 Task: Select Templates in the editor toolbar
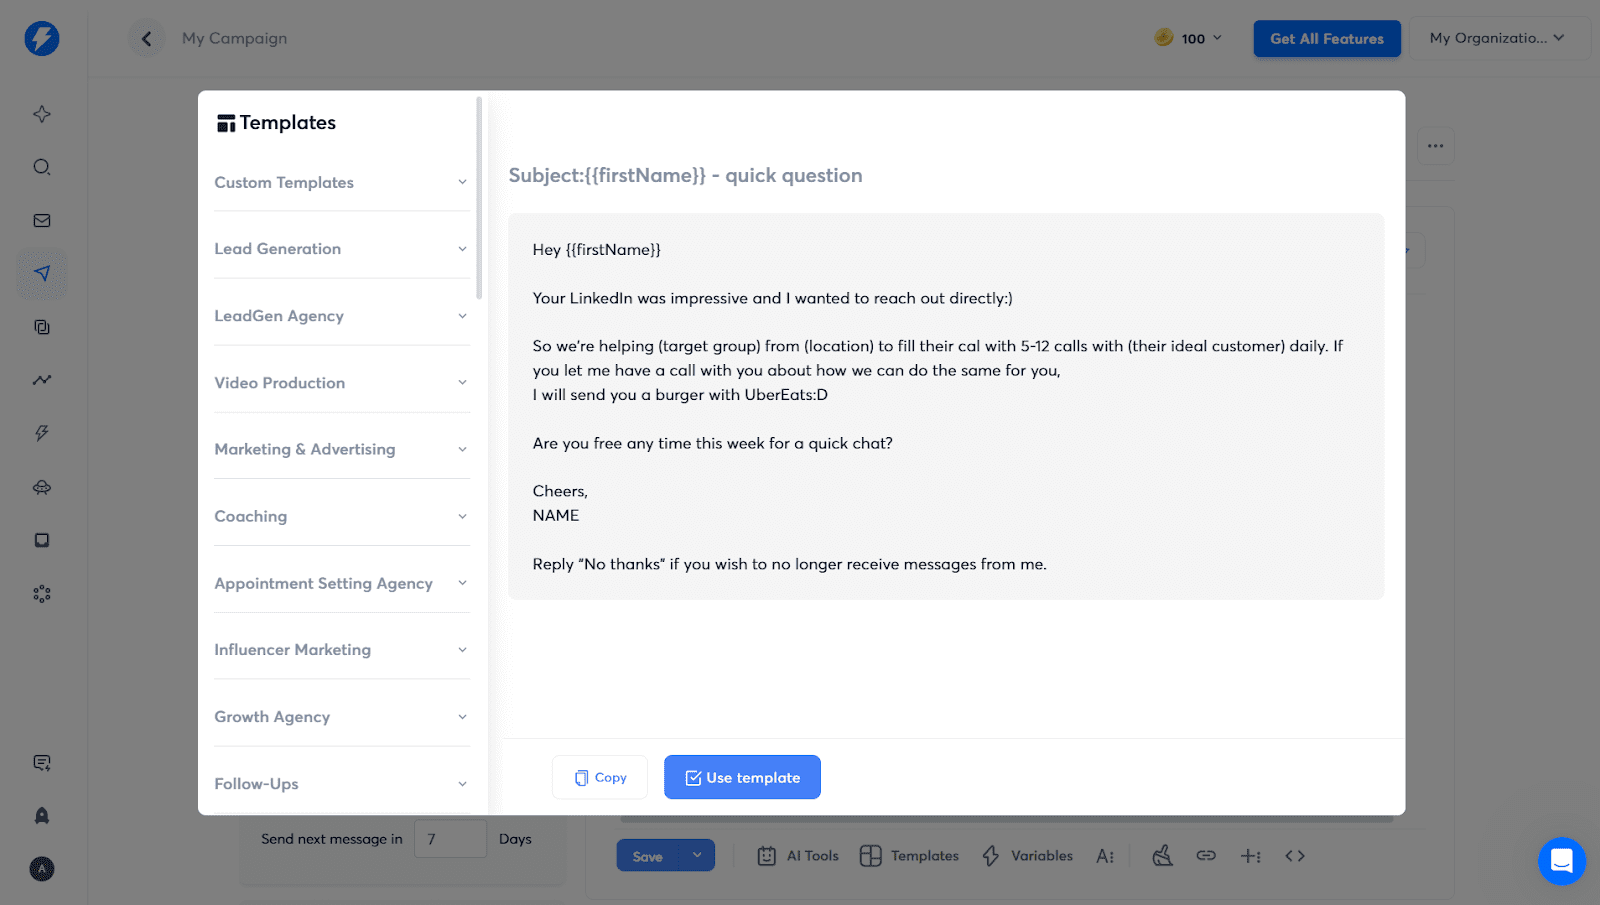click(910, 856)
